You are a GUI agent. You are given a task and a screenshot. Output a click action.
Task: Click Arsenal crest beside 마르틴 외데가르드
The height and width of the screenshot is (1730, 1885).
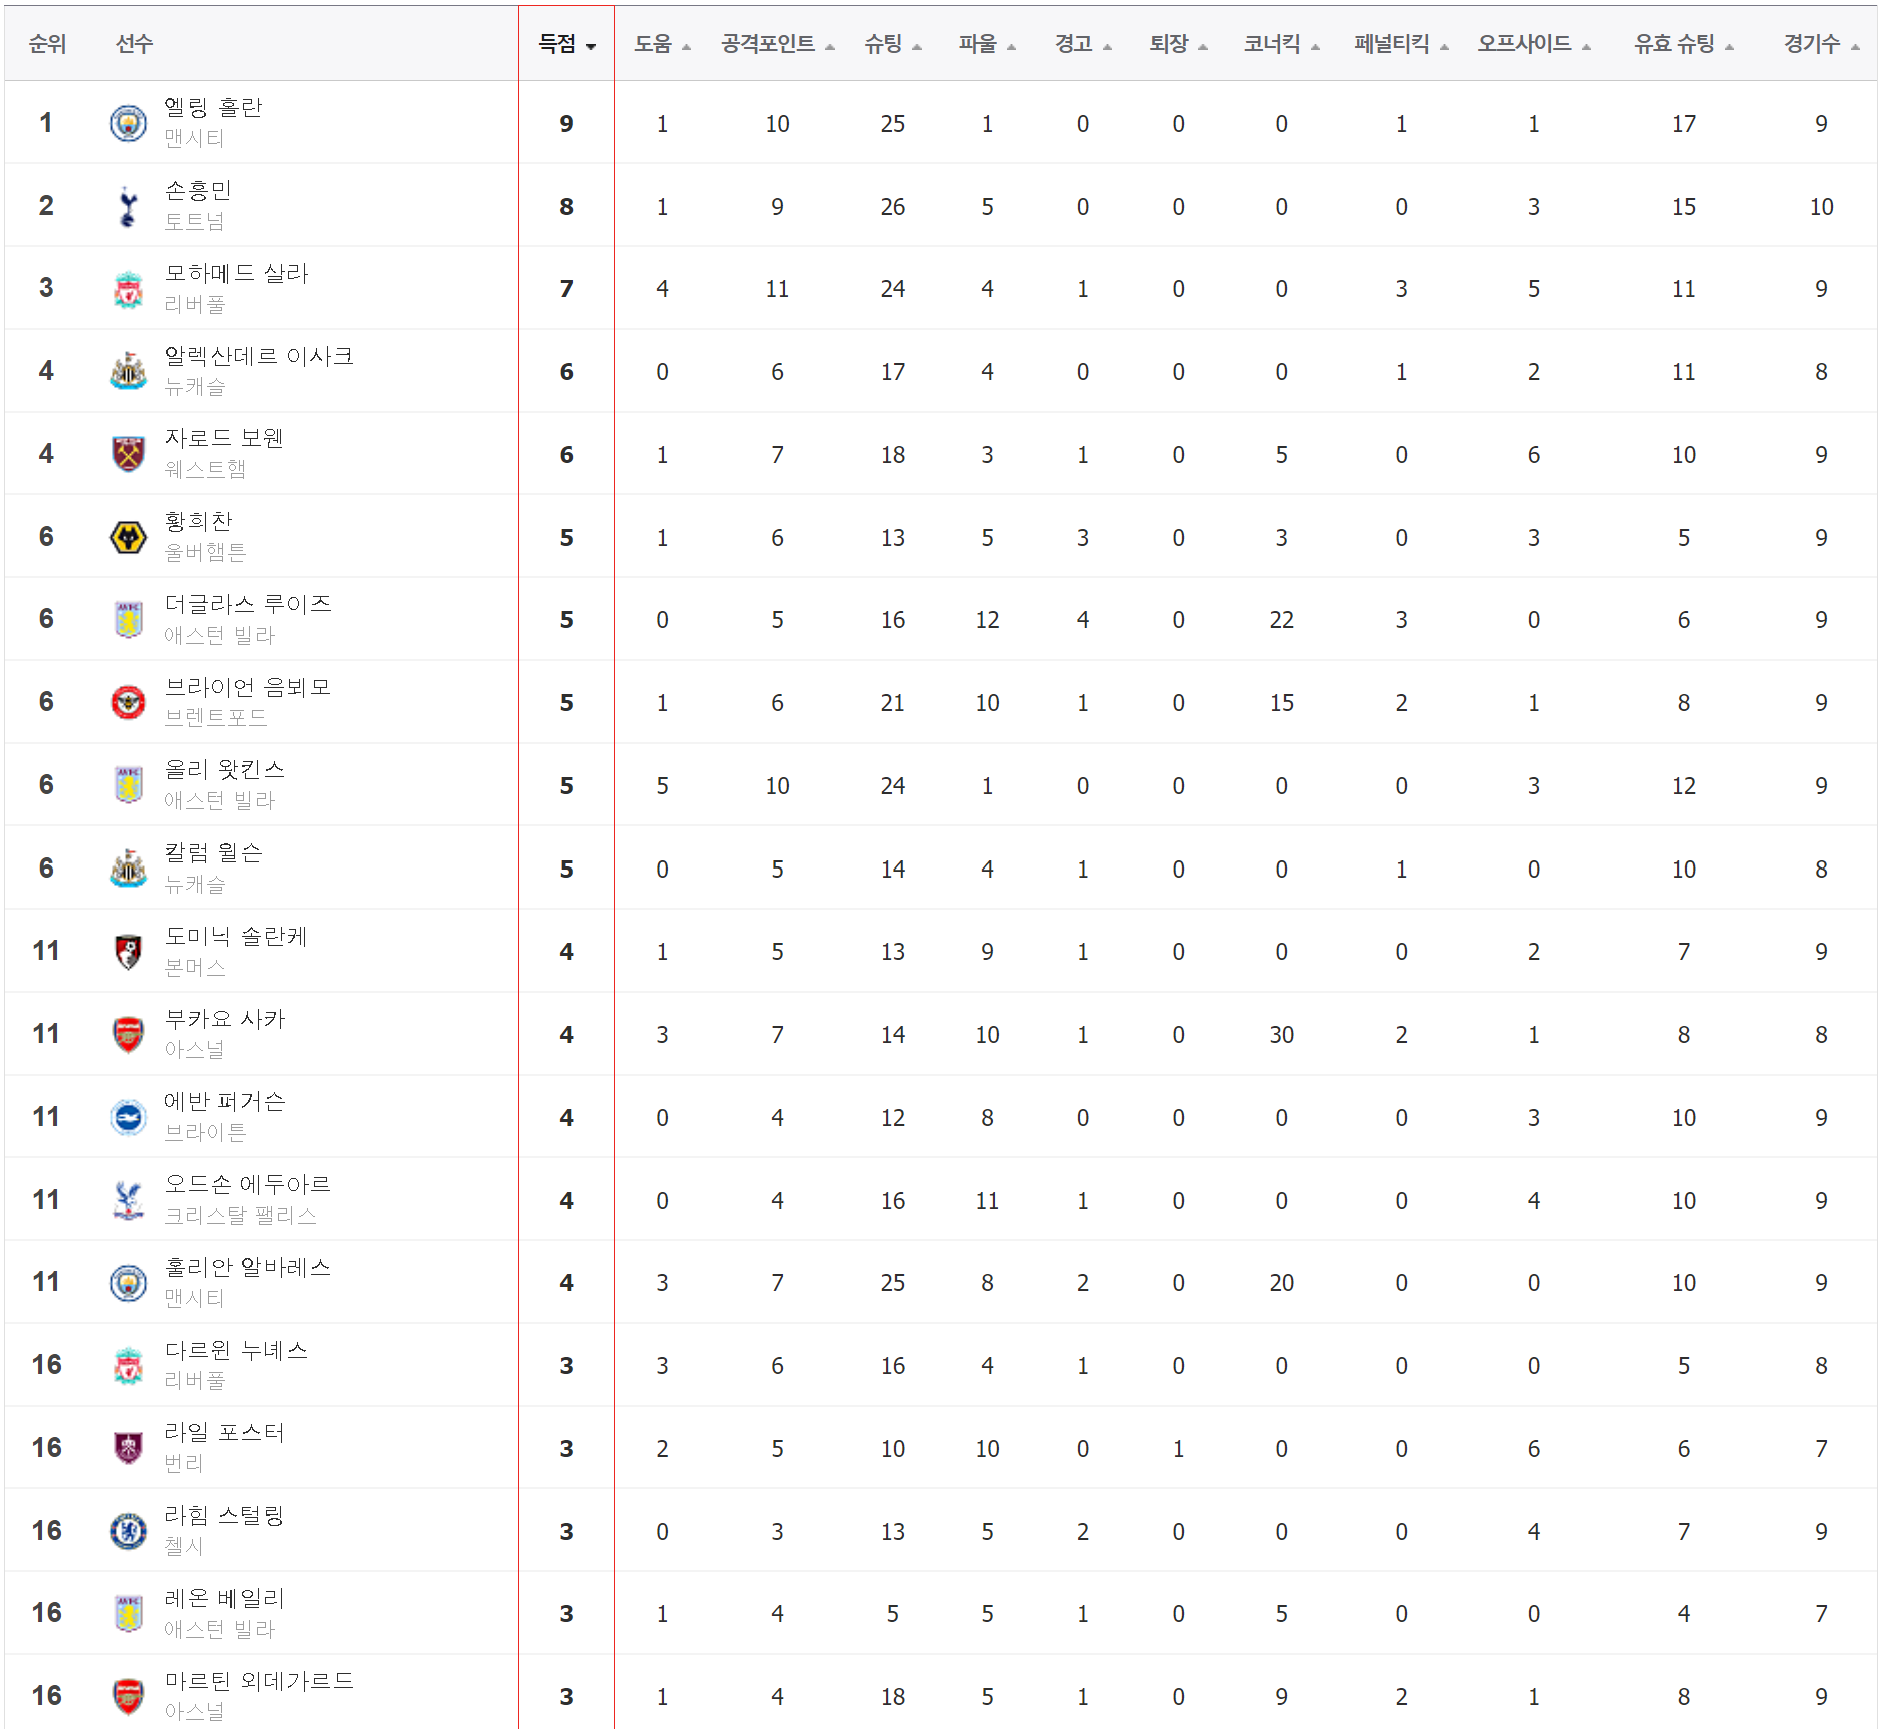[128, 1696]
